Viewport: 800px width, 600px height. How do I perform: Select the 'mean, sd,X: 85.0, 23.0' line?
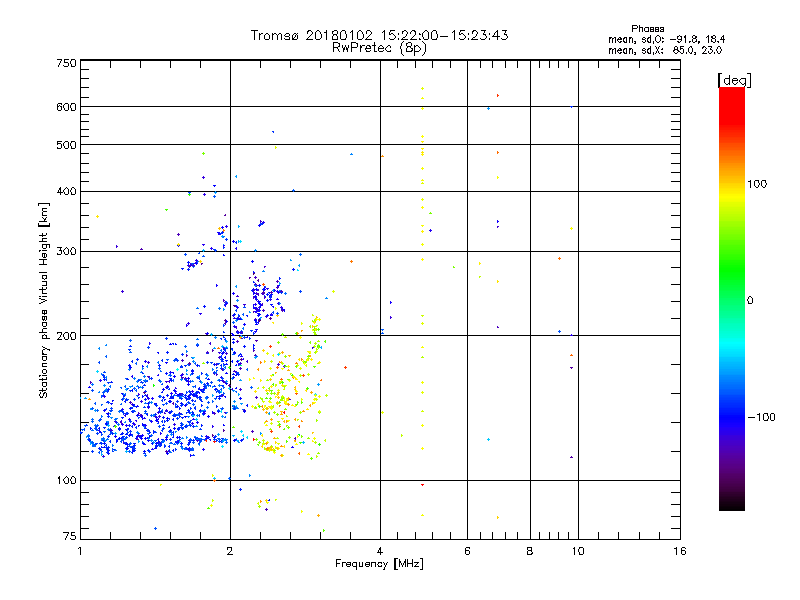665,50
